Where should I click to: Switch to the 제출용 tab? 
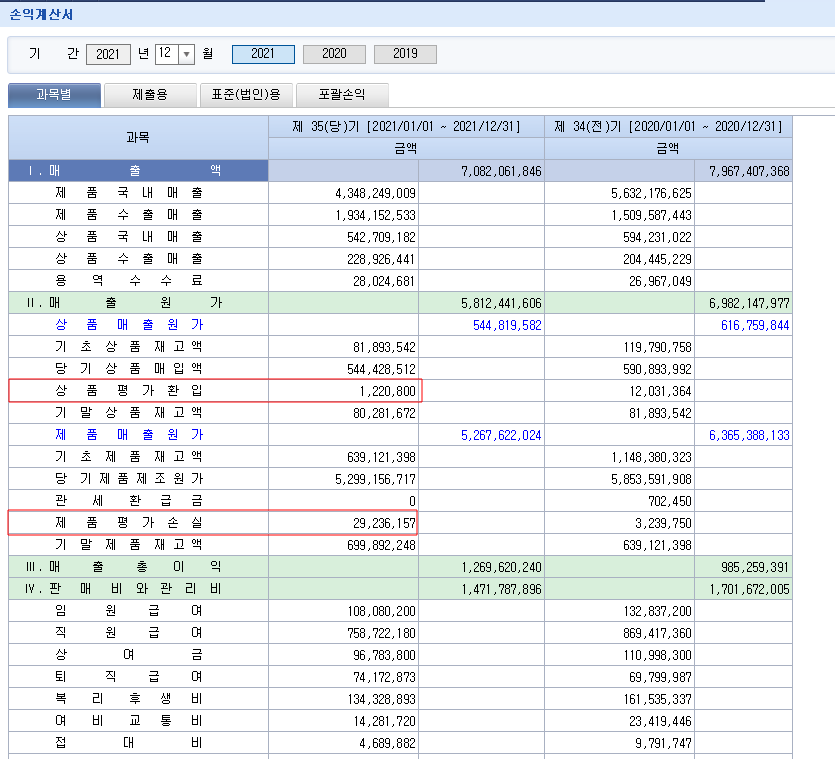coord(149,95)
